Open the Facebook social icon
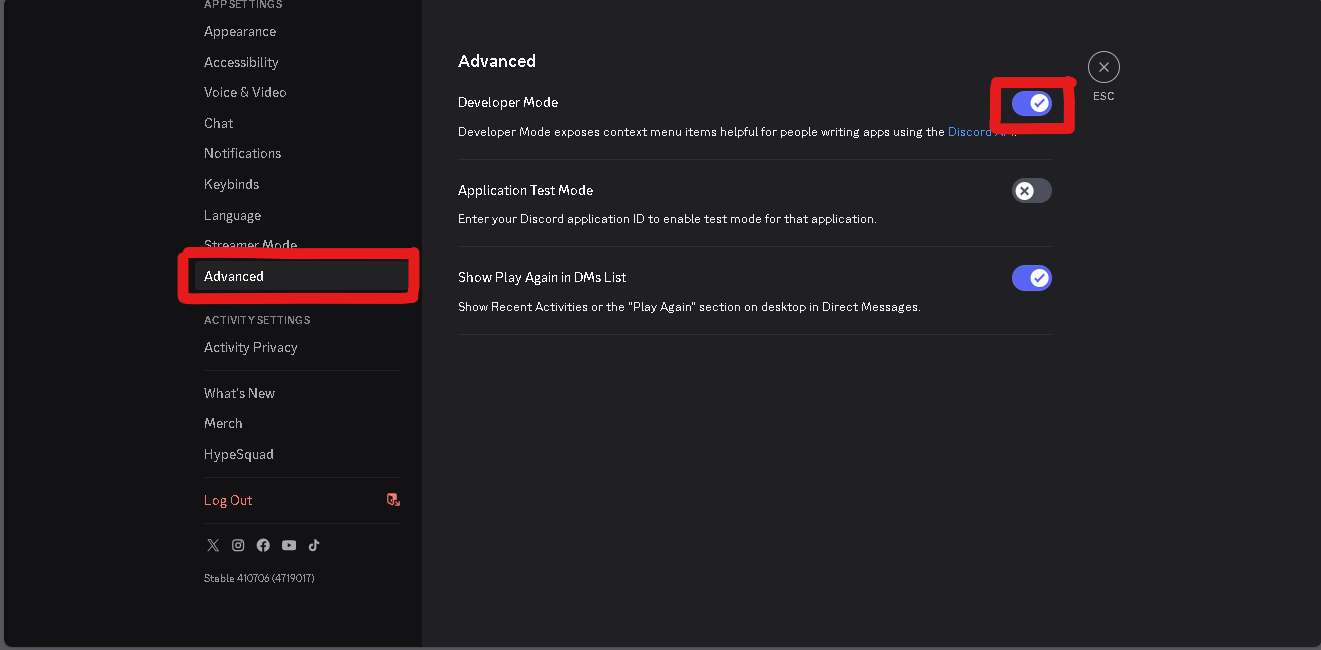 click(x=263, y=545)
